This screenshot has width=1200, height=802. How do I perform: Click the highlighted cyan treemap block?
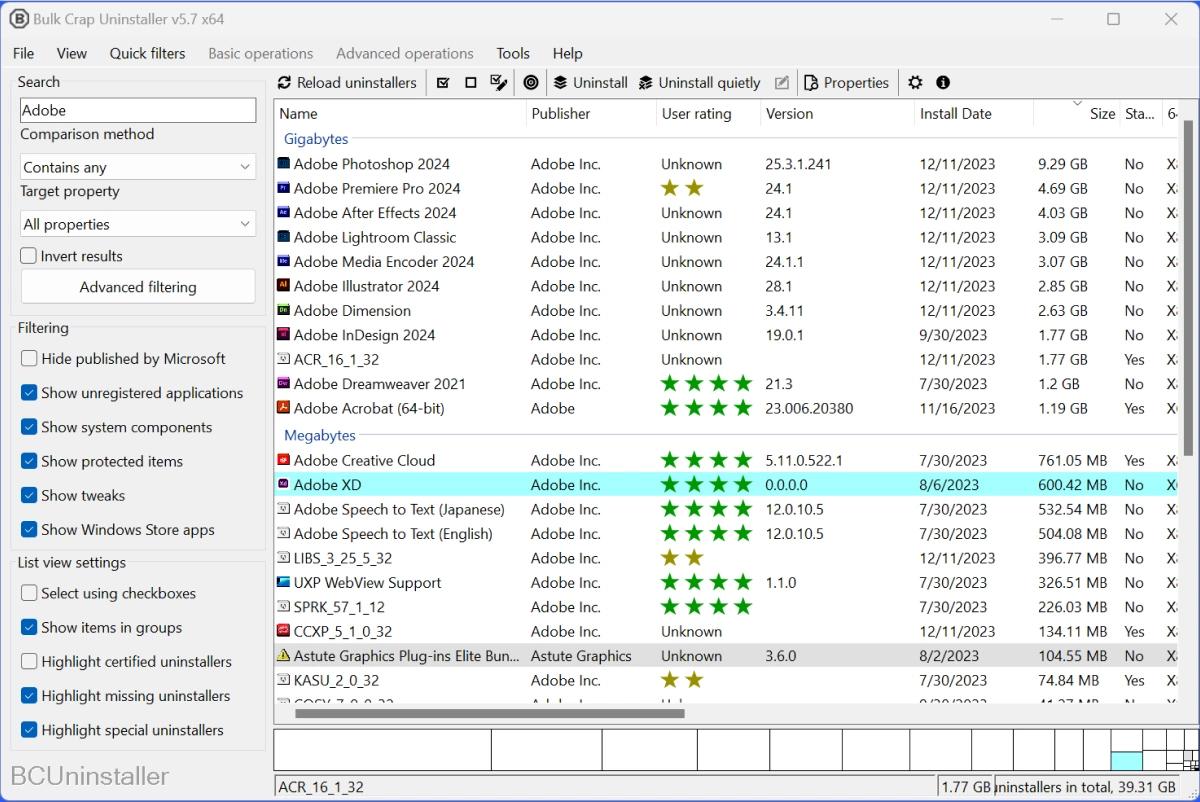coord(1126,762)
